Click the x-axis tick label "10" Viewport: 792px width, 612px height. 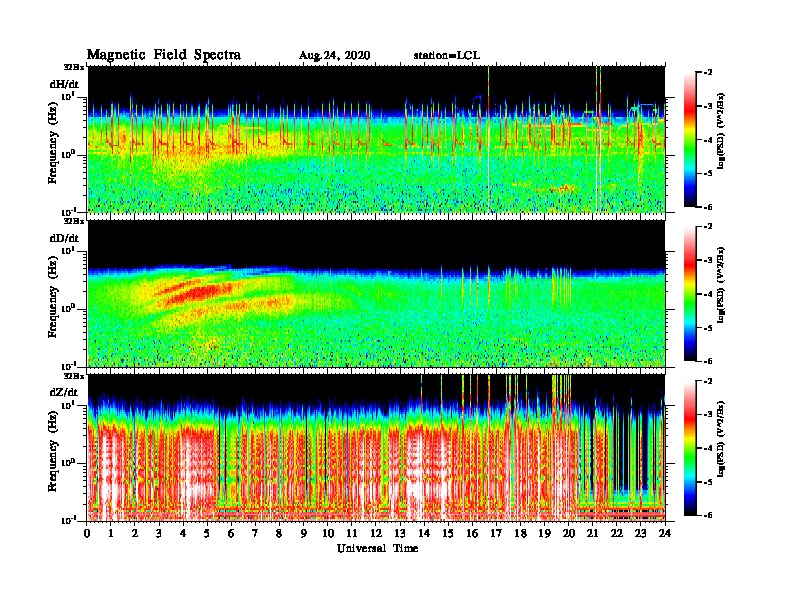[x=328, y=533]
